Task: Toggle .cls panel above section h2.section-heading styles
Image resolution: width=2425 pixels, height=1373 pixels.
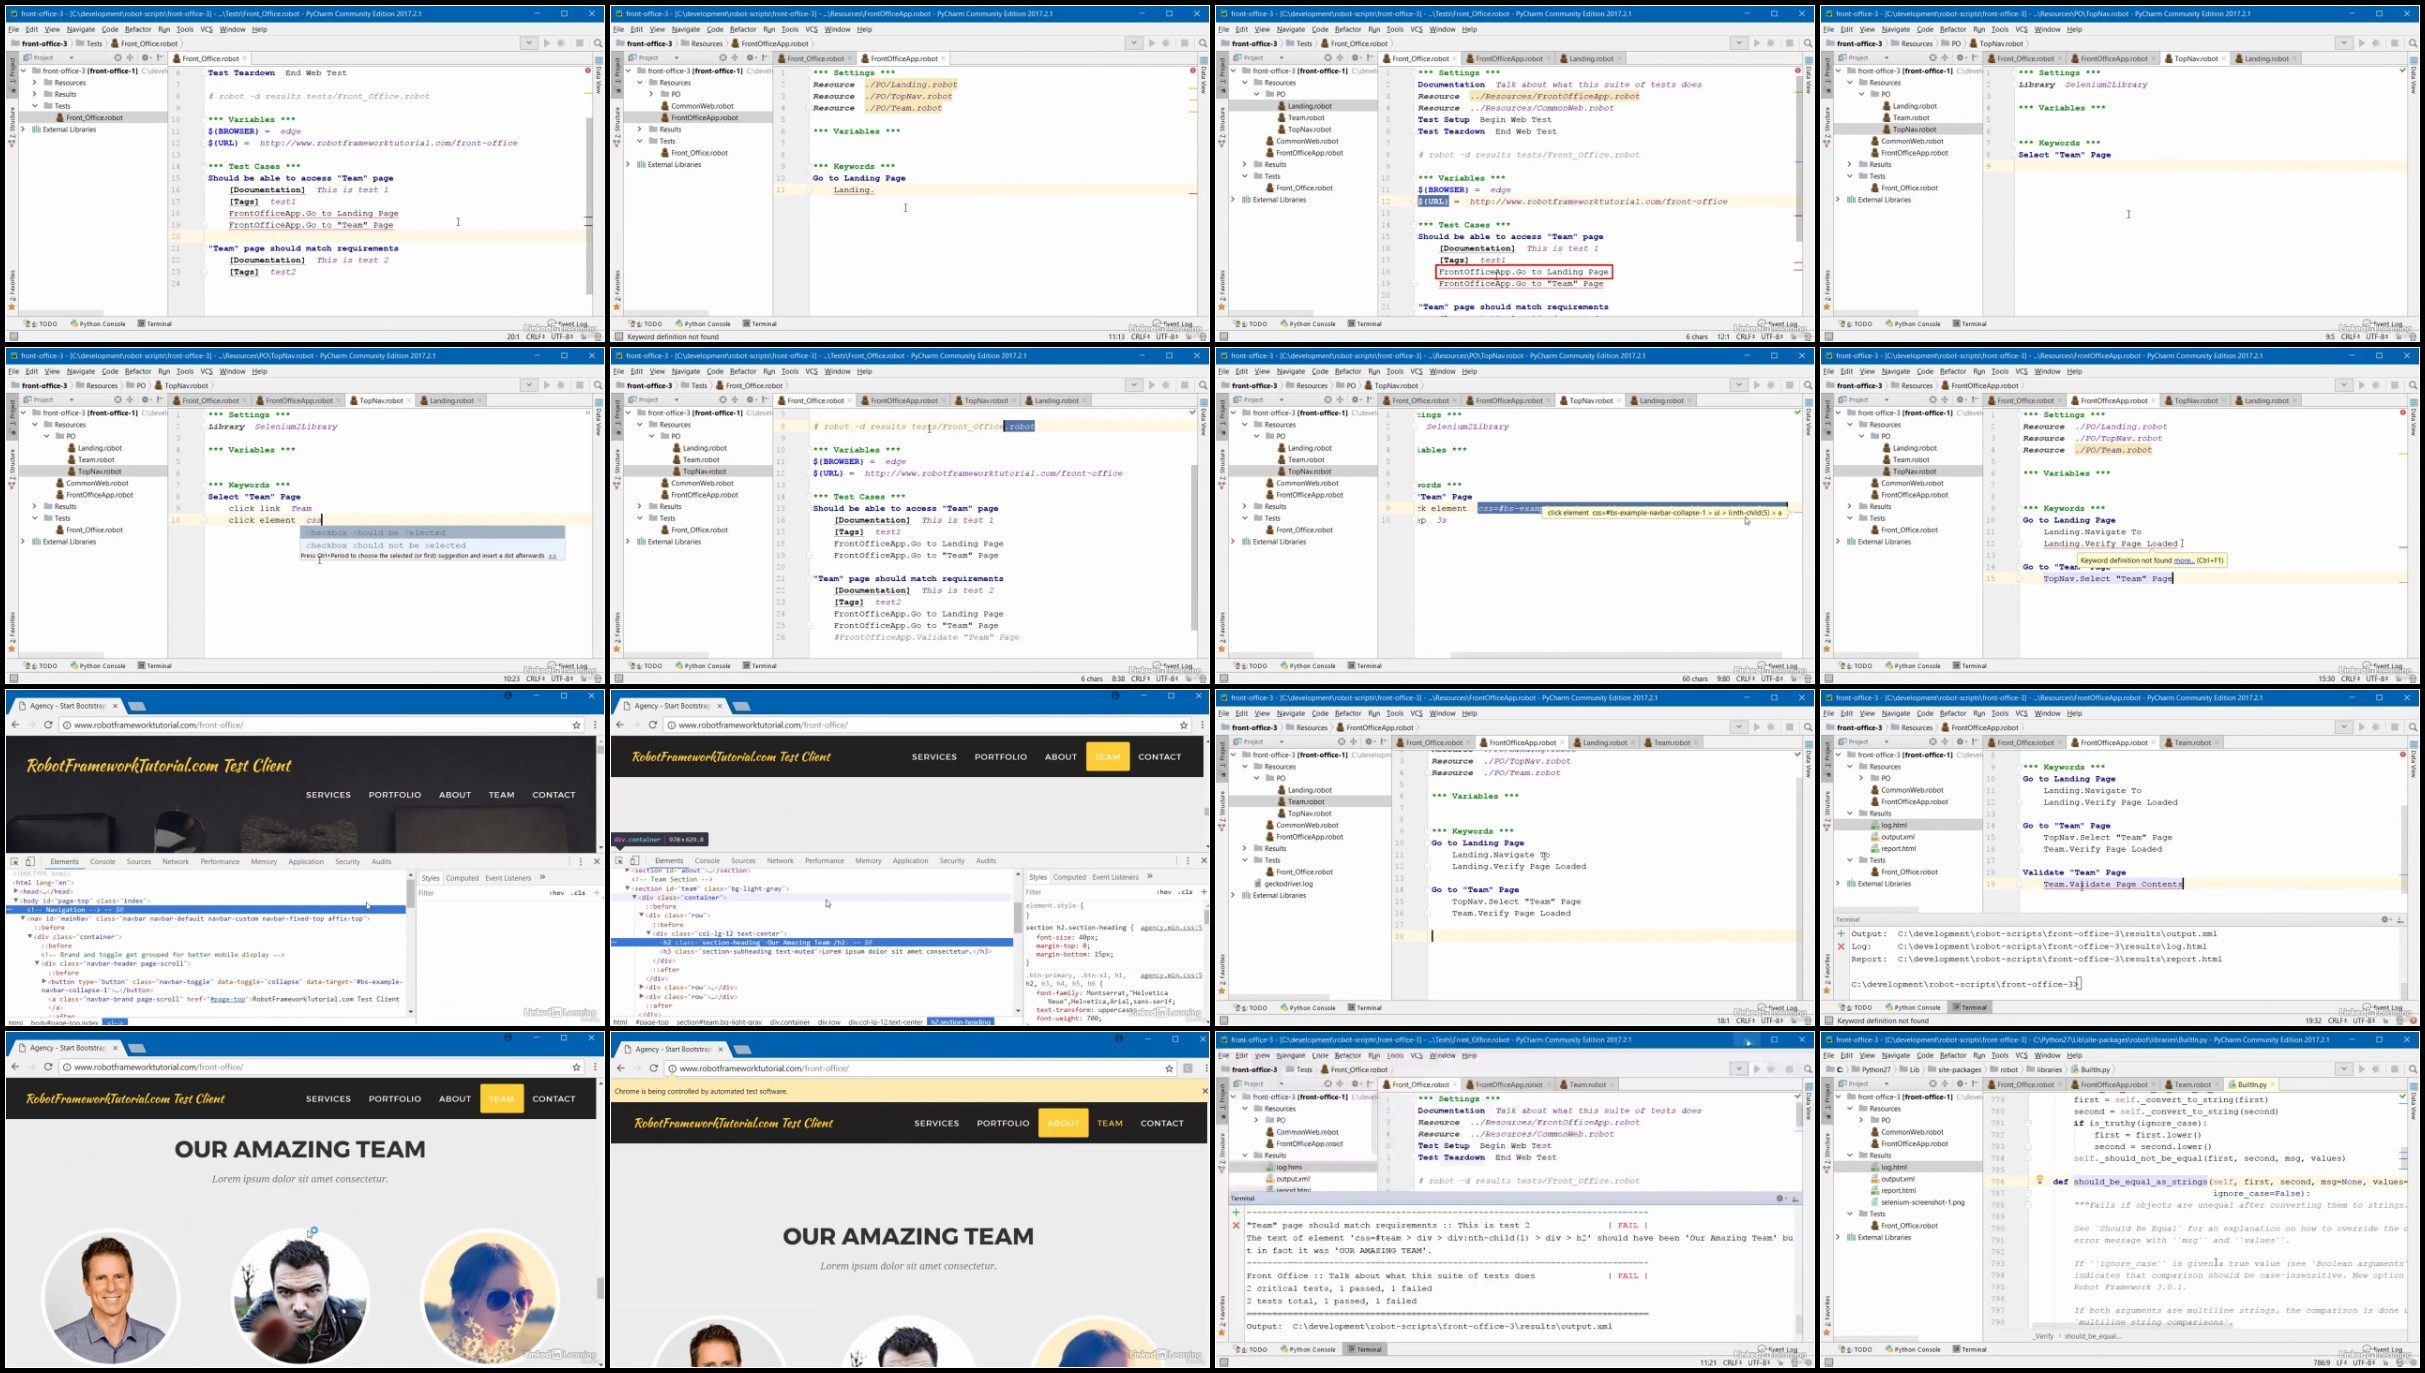Action: click(x=1186, y=891)
